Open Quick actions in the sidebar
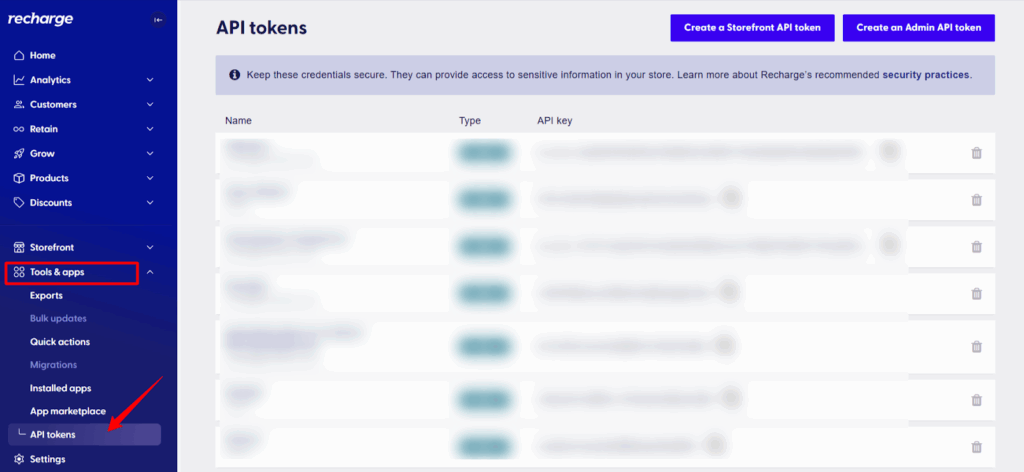Image resolution: width=1024 pixels, height=472 pixels. click(60, 342)
